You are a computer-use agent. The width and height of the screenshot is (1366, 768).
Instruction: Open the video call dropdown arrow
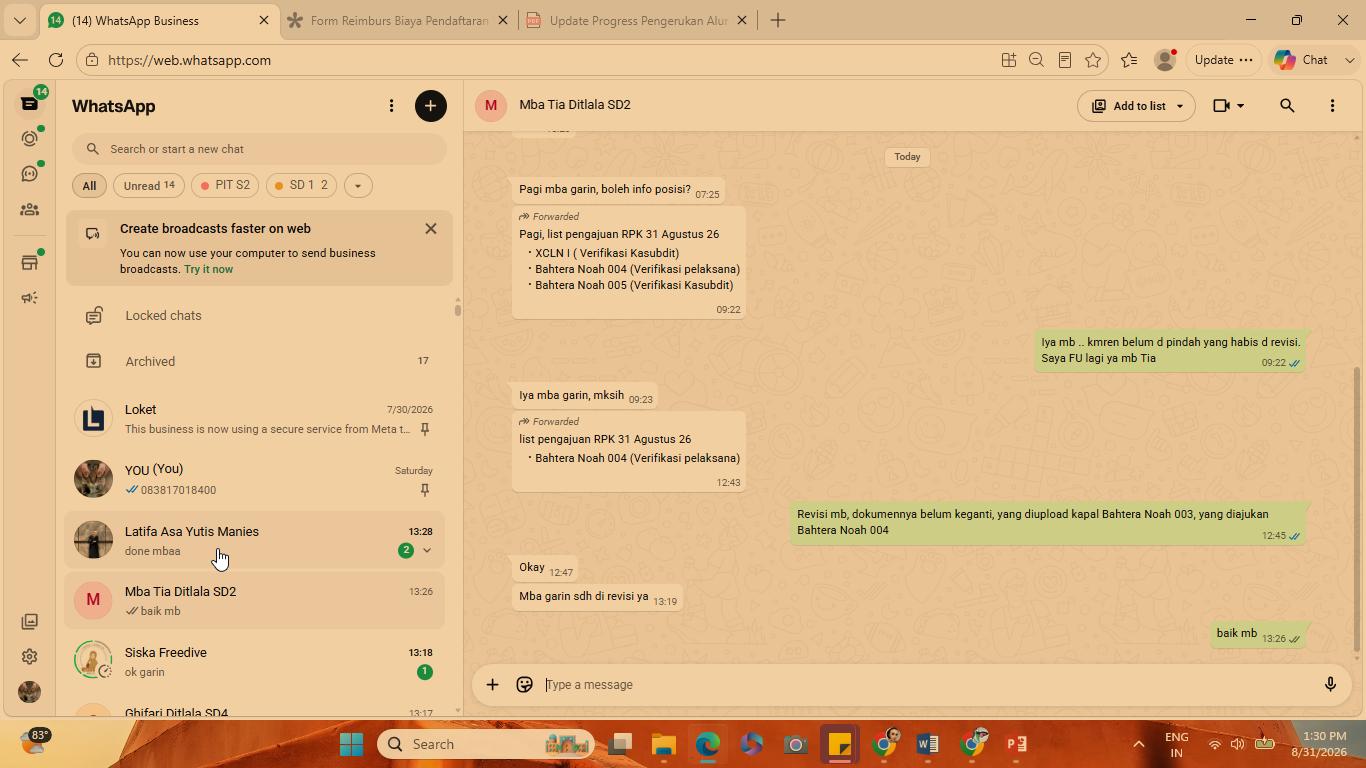(1241, 106)
